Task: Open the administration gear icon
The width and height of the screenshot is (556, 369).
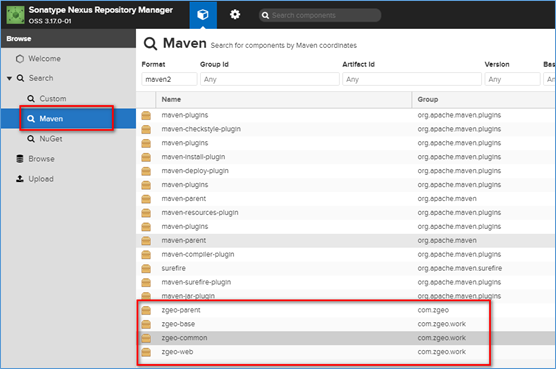Action: click(235, 15)
